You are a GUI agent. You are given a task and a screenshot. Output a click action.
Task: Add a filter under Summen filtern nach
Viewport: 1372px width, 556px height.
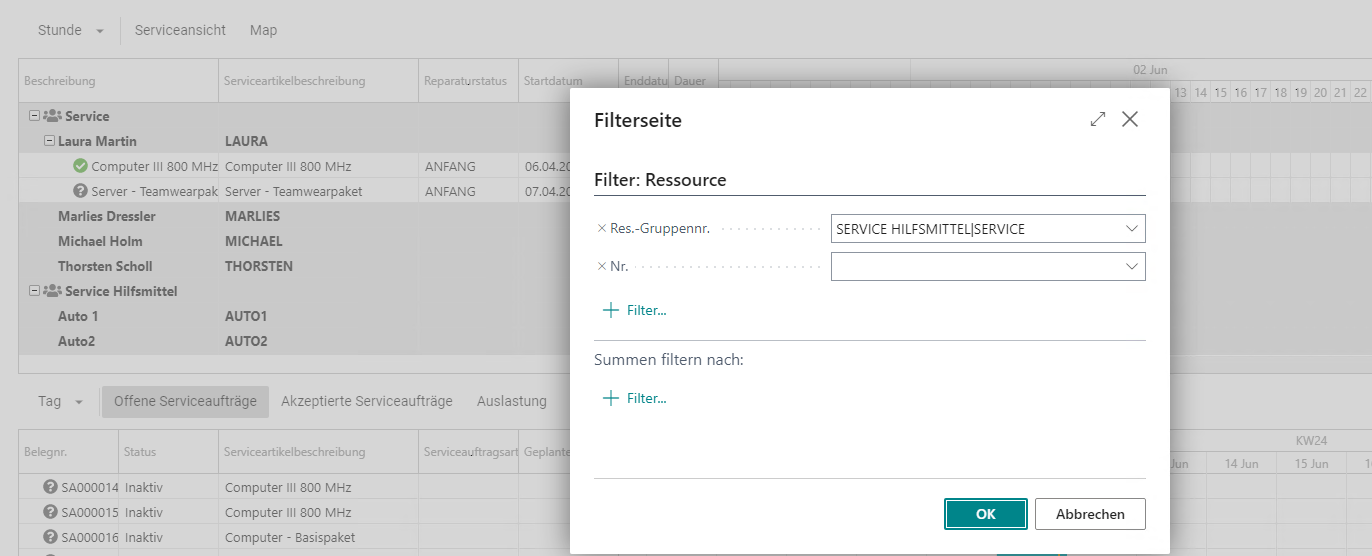point(635,398)
